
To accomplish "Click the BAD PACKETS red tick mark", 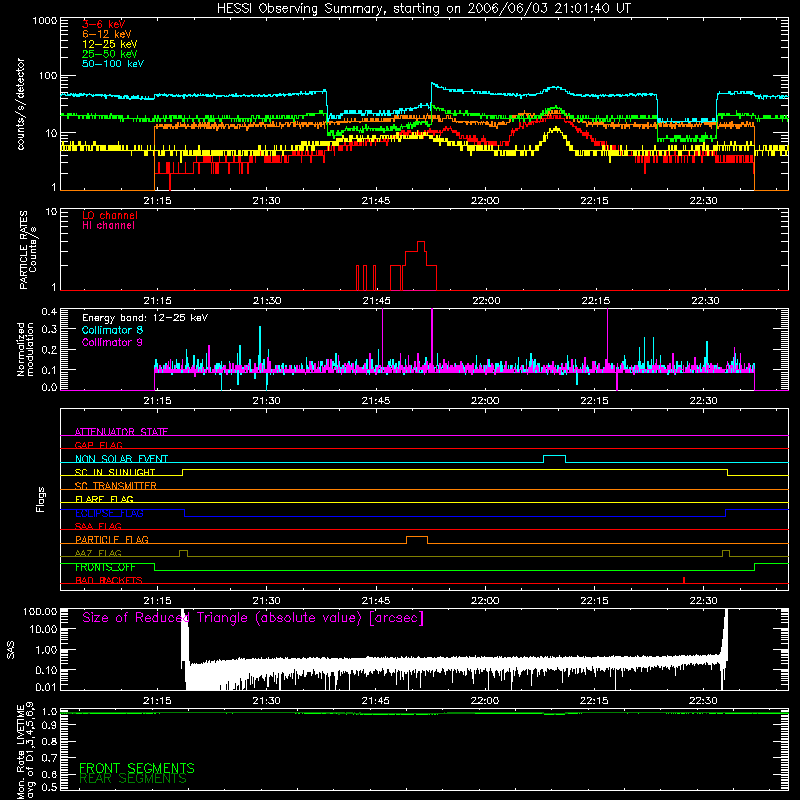I will click(684, 580).
